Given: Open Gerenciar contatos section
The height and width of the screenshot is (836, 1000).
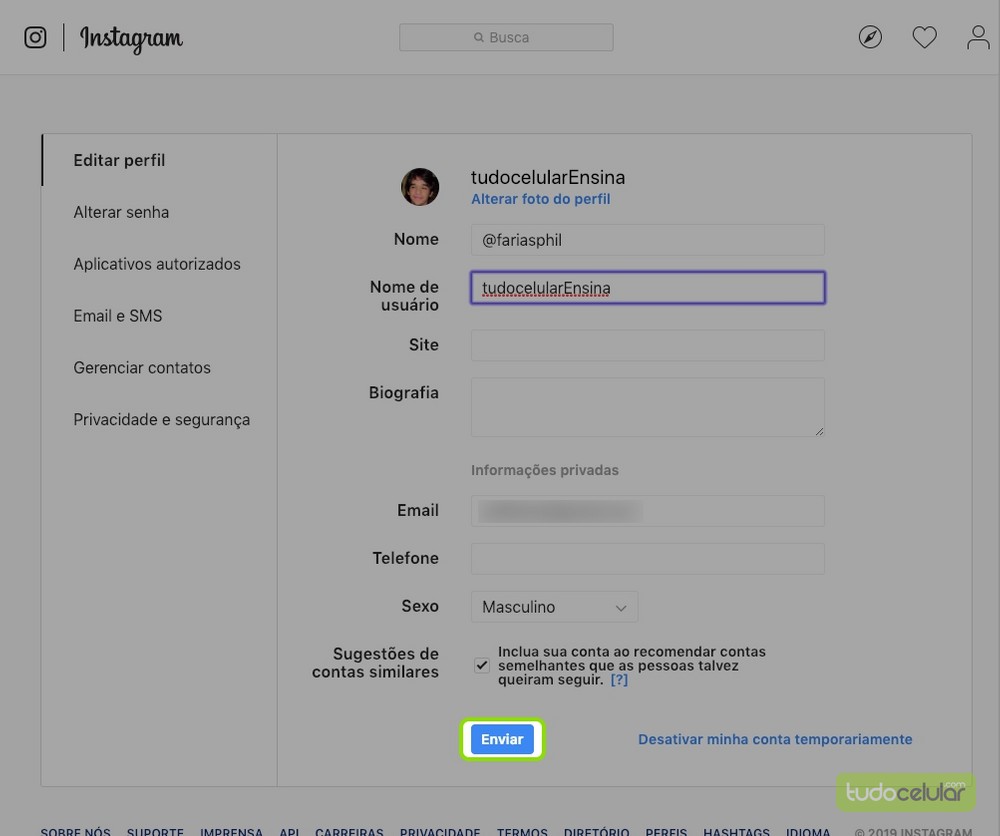Looking at the screenshot, I should pos(142,368).
